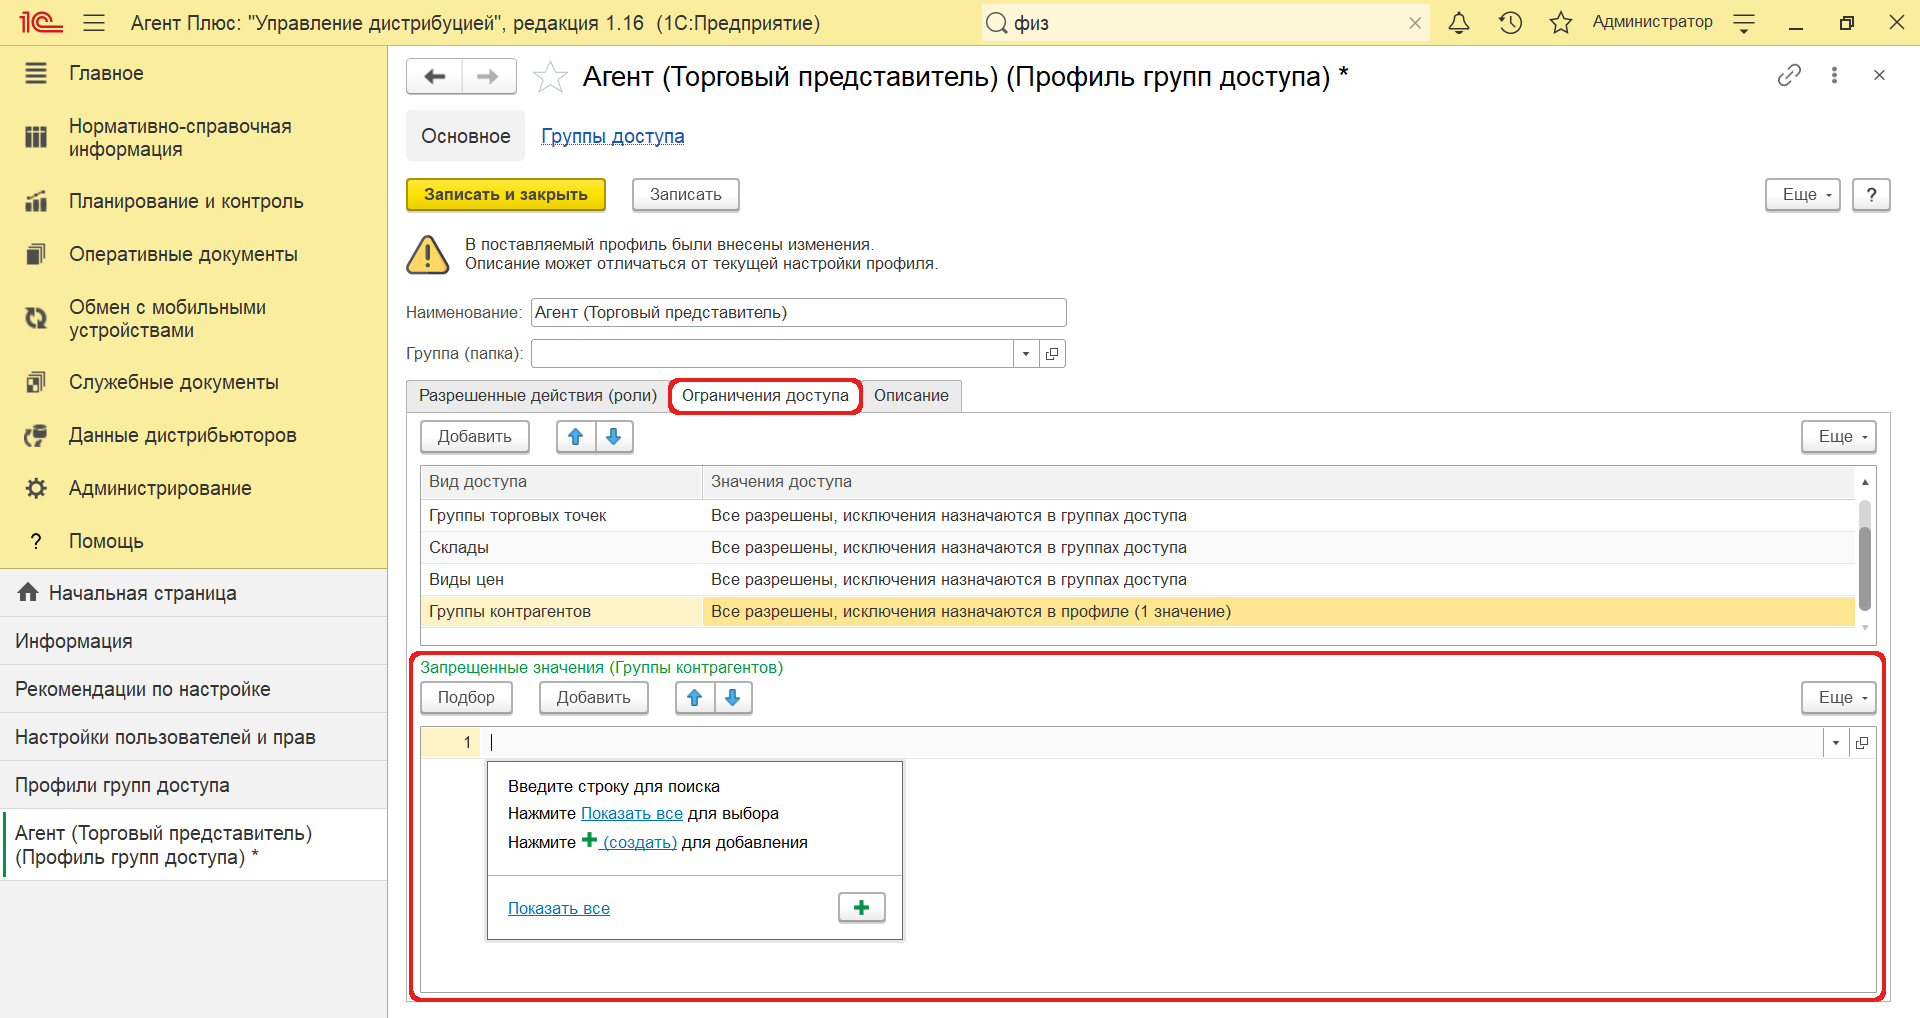This screenshot has width=1920, height=1018.
Task: Click Добавить in Запрещенные значения section
Action: point(593,697)
